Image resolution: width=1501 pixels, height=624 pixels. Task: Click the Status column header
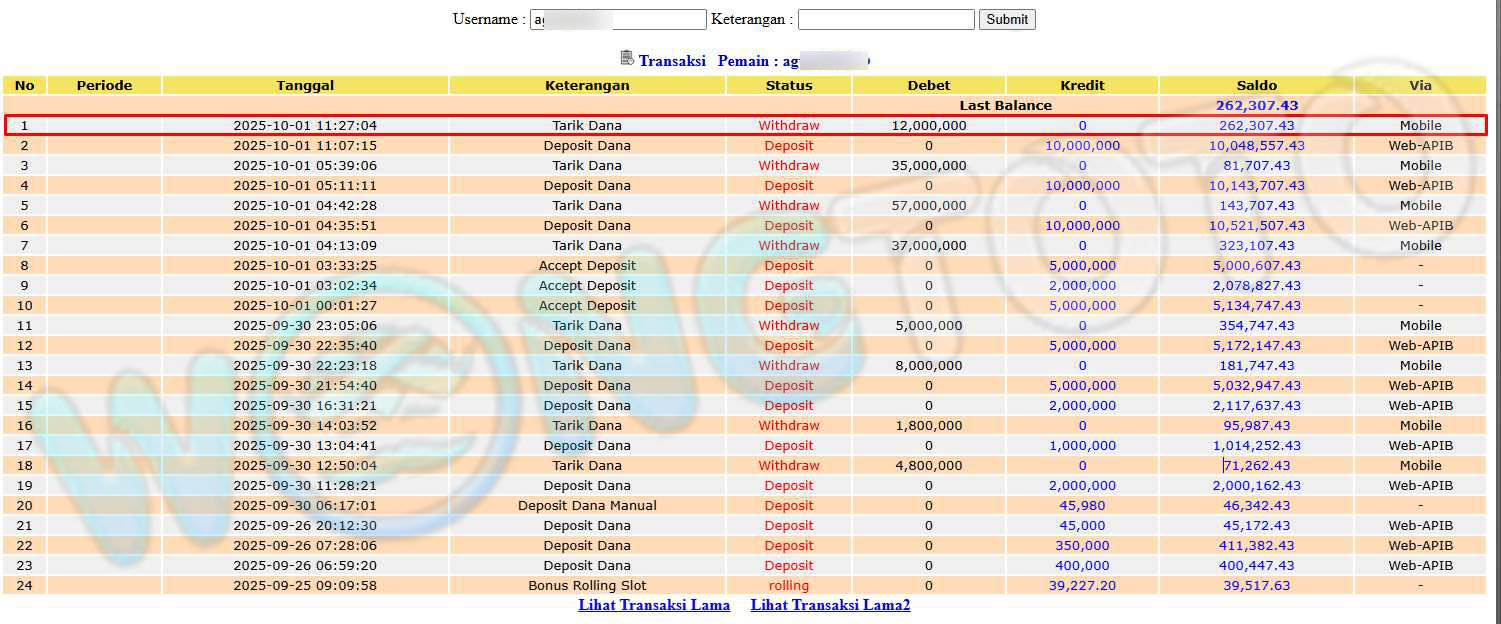click(789, 85)
